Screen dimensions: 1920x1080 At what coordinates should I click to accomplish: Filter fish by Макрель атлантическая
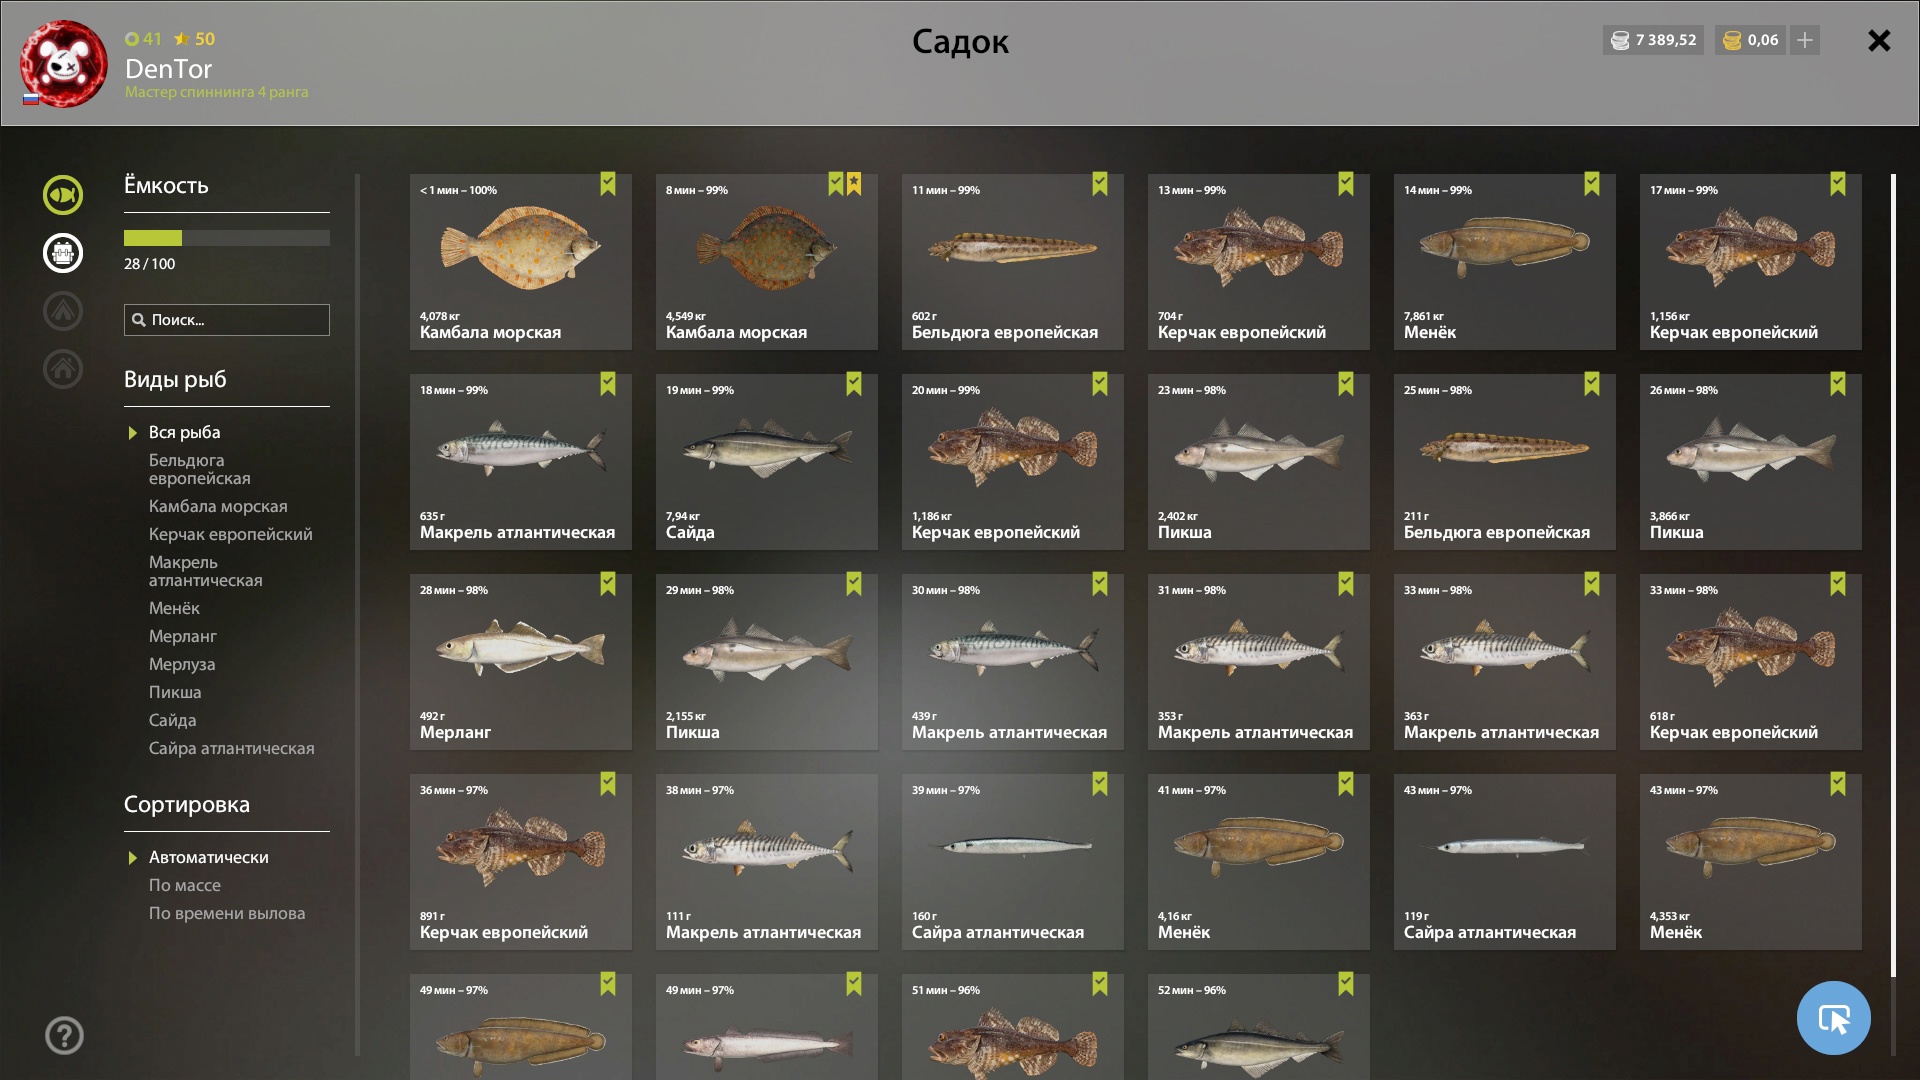tap(205, 571)
